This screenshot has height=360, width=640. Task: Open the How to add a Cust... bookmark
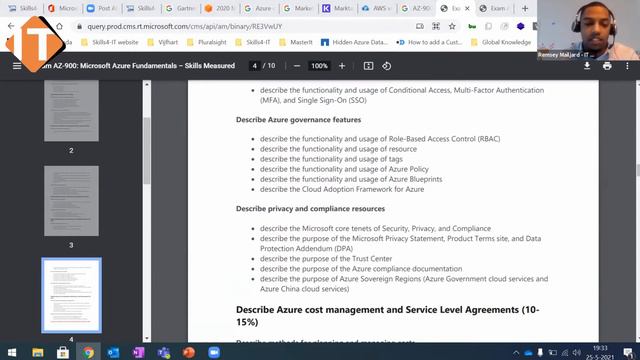pos(429,42)
